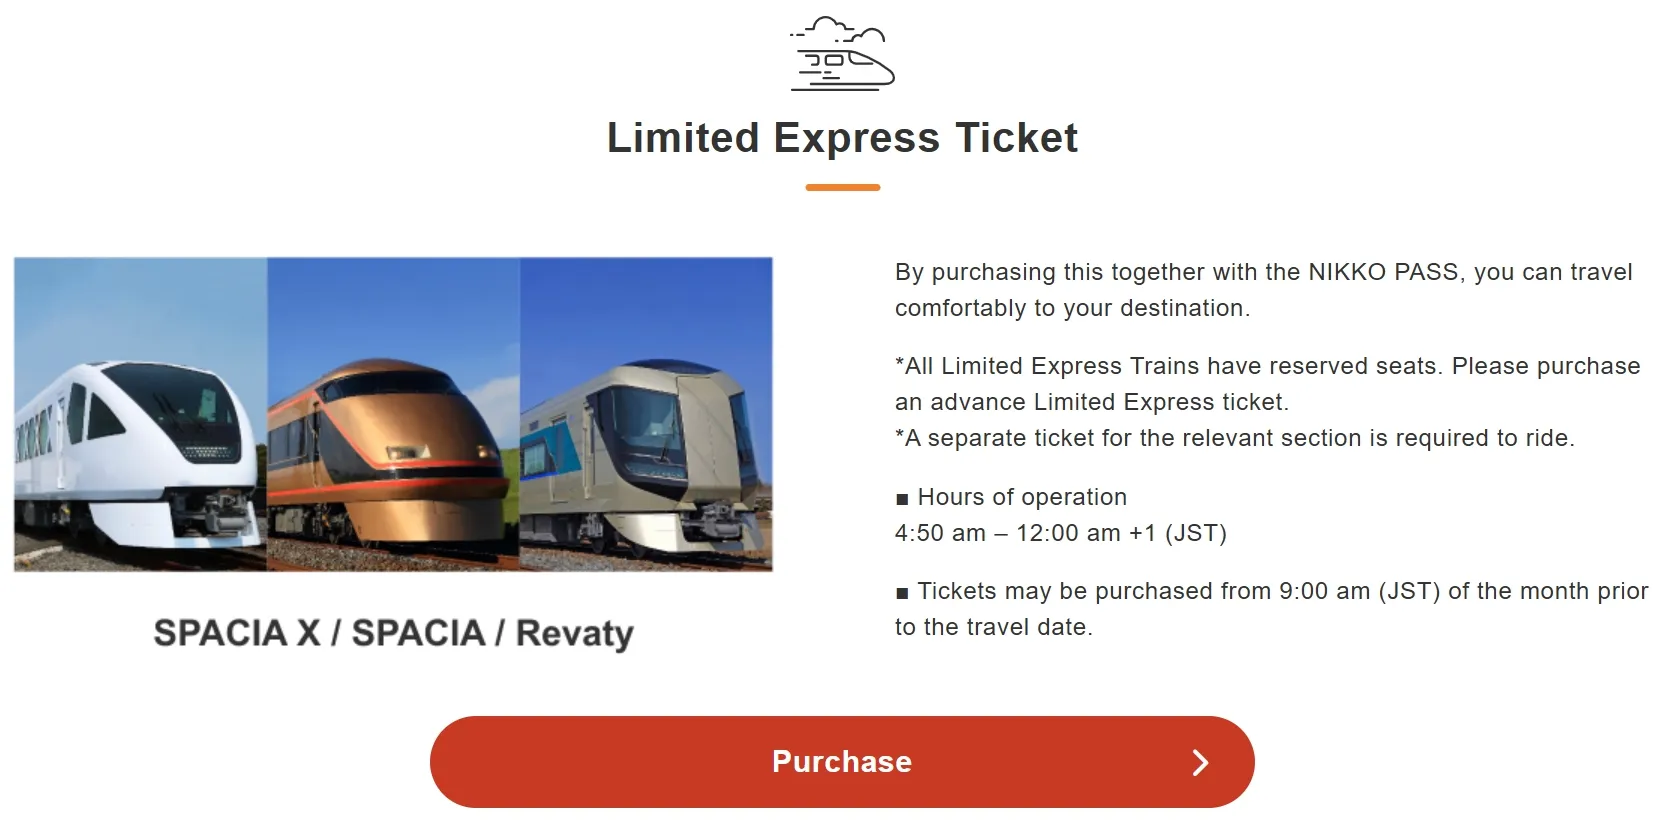Viewport: 1677px width, 831px height.
Task: Click the orange divider under the heading
Action: [x=843, y=185]
